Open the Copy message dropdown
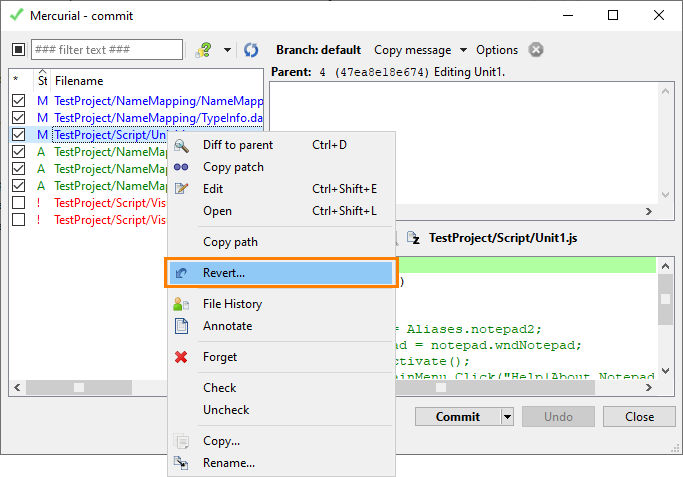The width and height of the screenshot is (683, 477). click(x=463, y=50)
